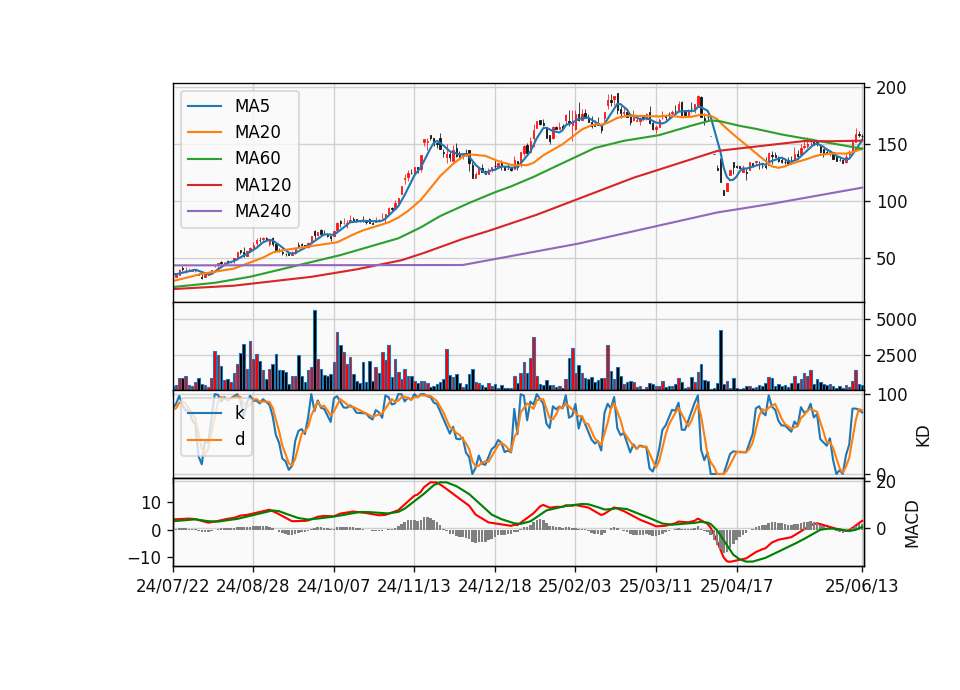The height and width of the screenshot is (690, 960).
Task: Click the orange MA20 legend line swatch
Action: tap(204, 133)
